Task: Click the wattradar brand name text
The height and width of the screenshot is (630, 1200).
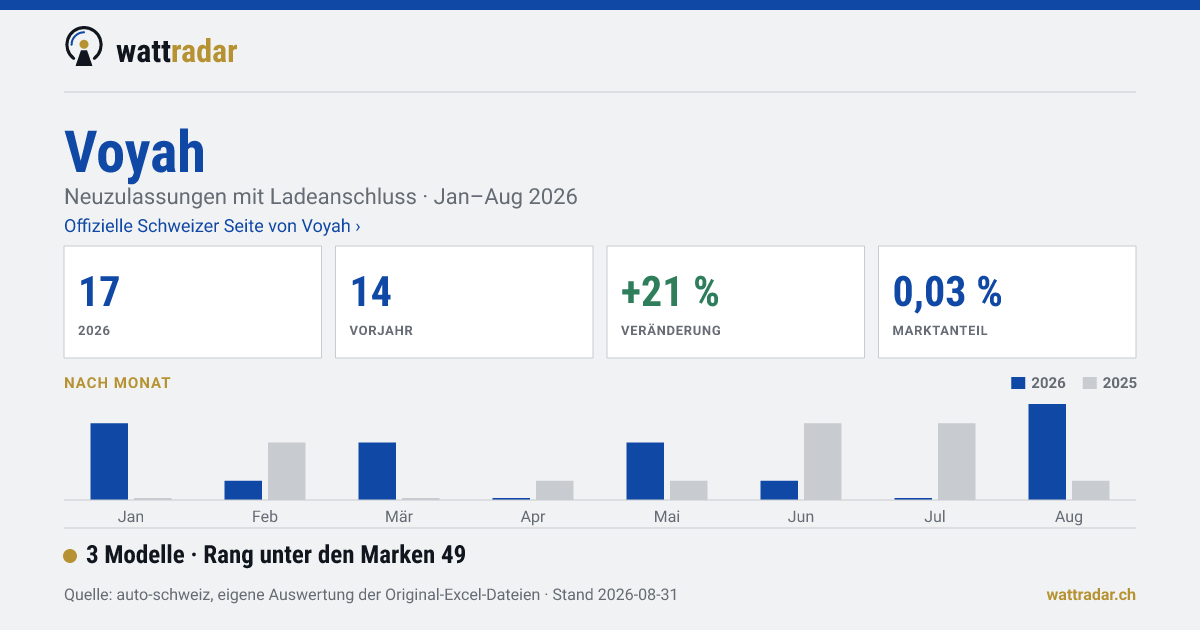Action: (x=177, y=50)
